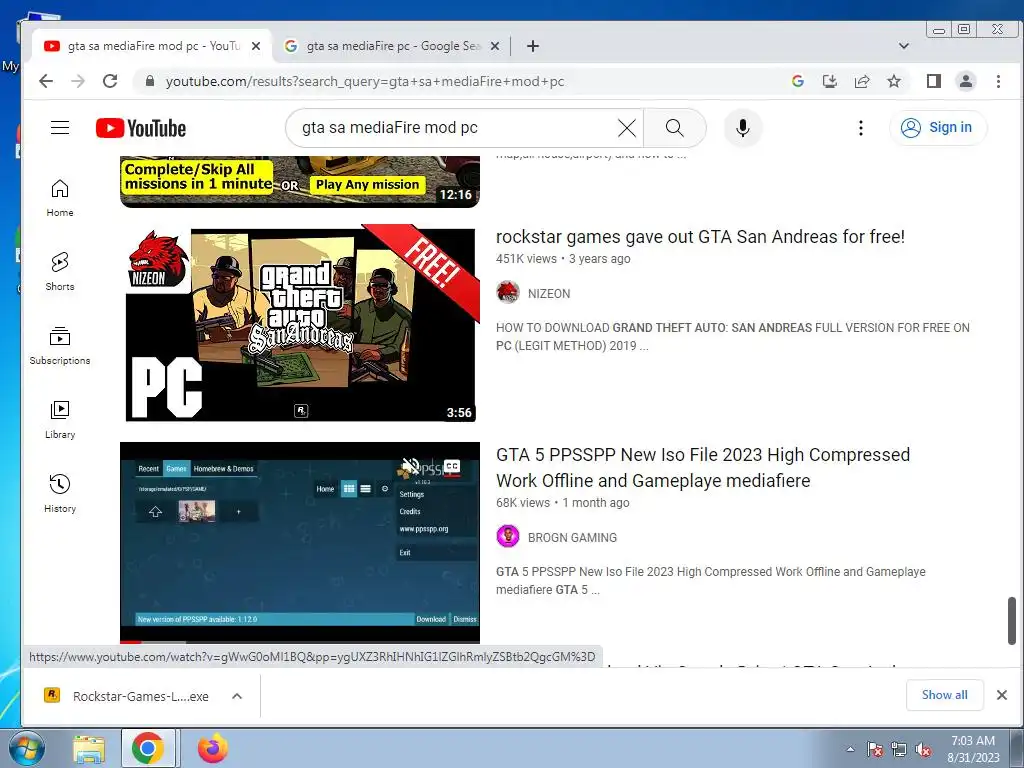1024x768 pixels.
Task: Clear the YouTube search box text
Action: pos(626,128)
